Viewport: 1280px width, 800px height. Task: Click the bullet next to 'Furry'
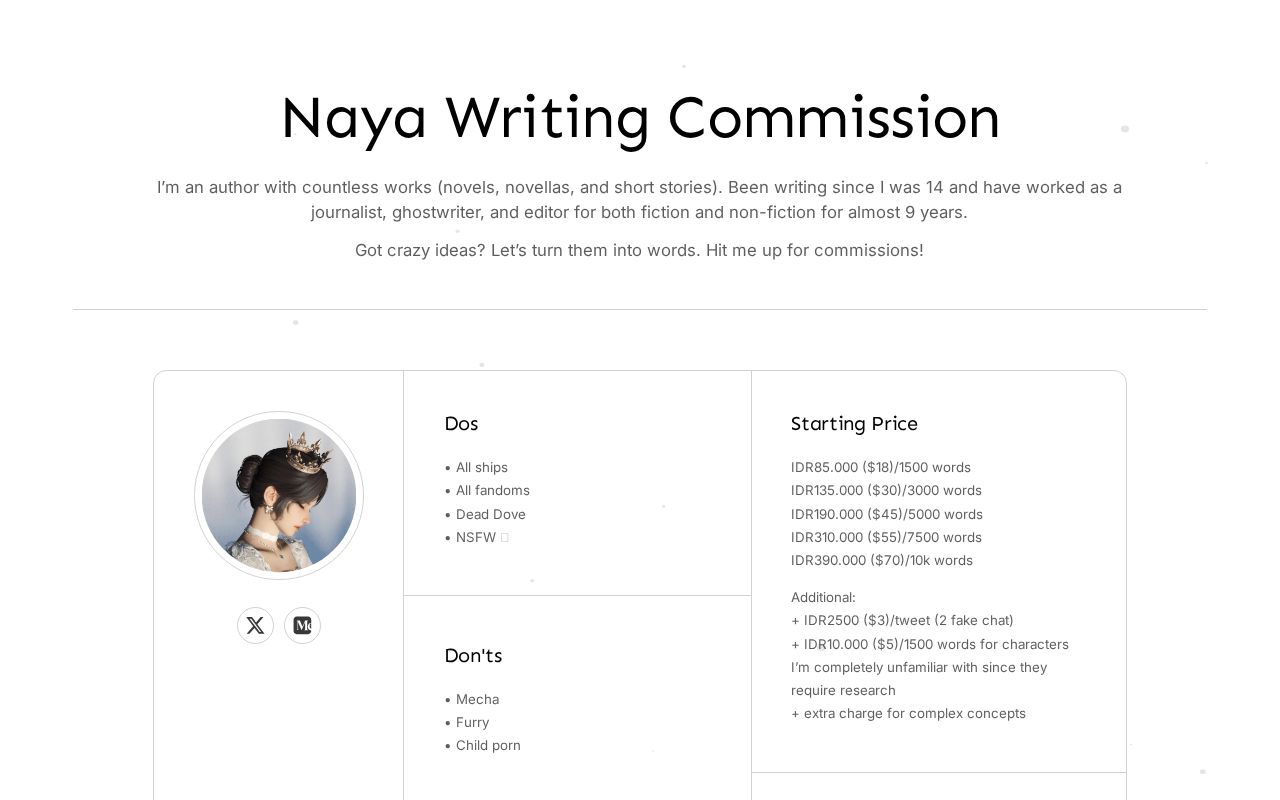pyautogui.click(x=447, y=722)
